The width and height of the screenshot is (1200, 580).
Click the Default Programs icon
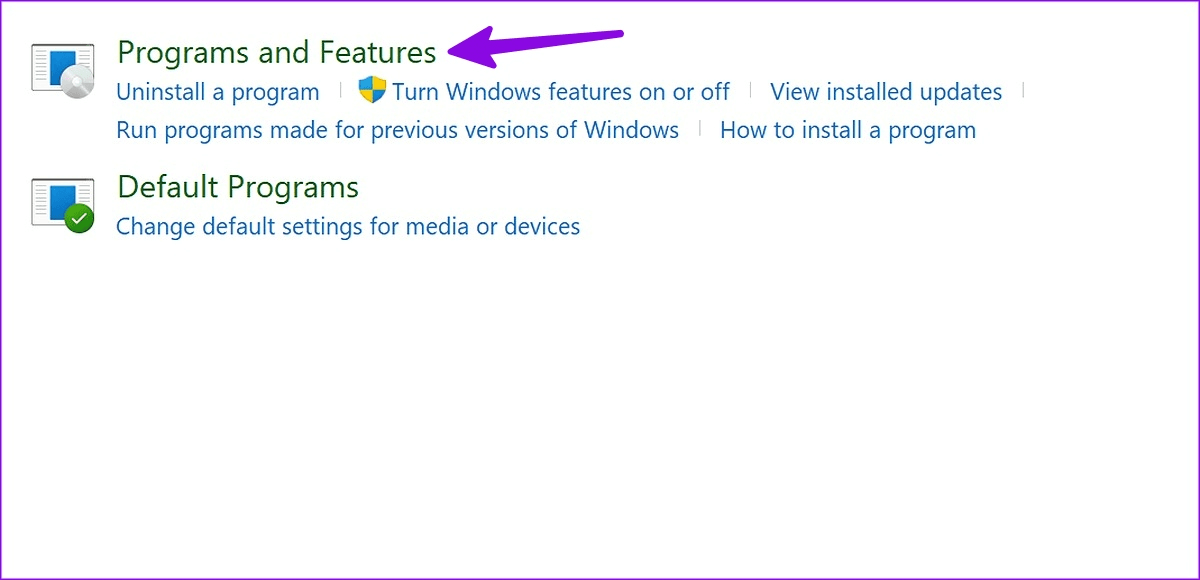[62, 204]
